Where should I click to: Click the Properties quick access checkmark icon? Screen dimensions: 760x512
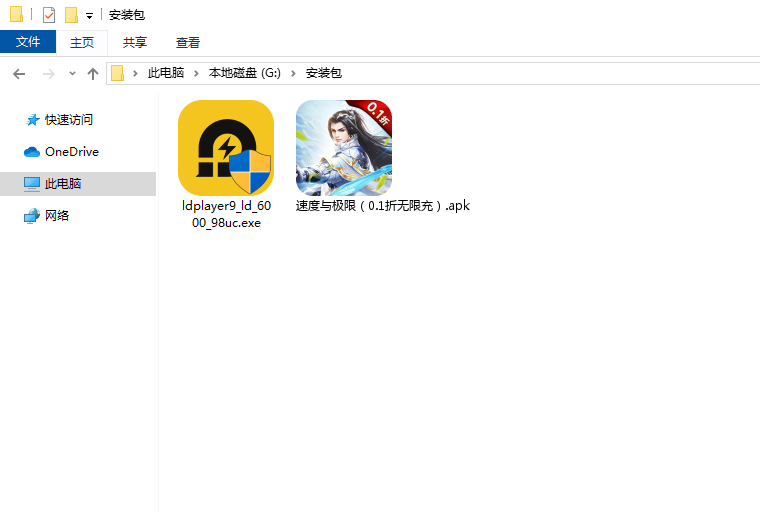48,15
